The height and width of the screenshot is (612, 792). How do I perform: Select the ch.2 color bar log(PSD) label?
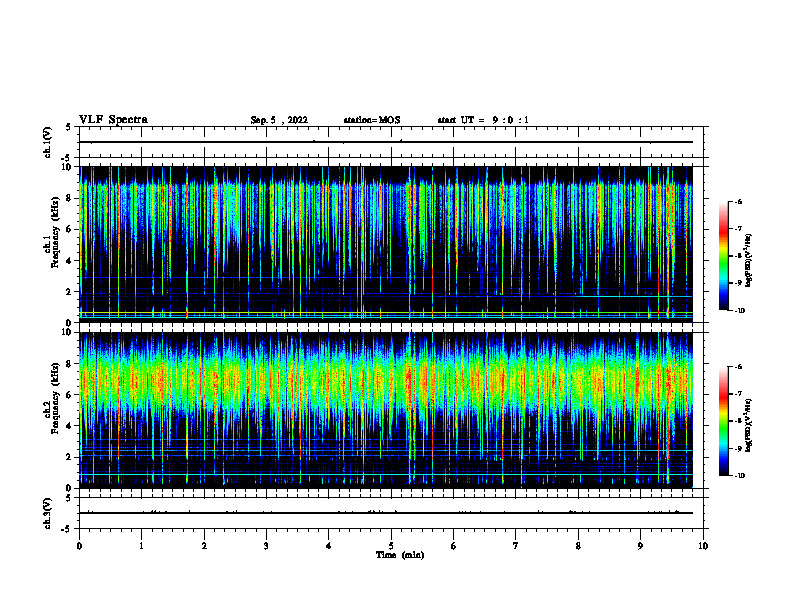click(x=749, y=425)
